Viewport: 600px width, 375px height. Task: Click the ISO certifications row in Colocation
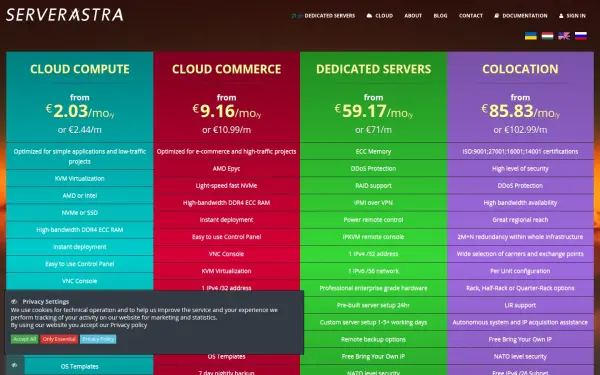click(x=520, y=152)
